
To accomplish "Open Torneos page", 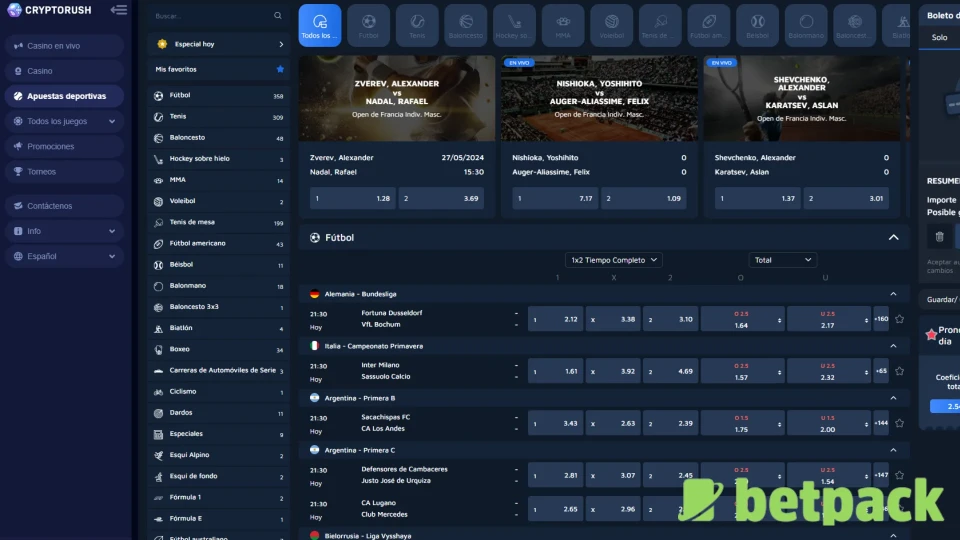I will (64, 171).
